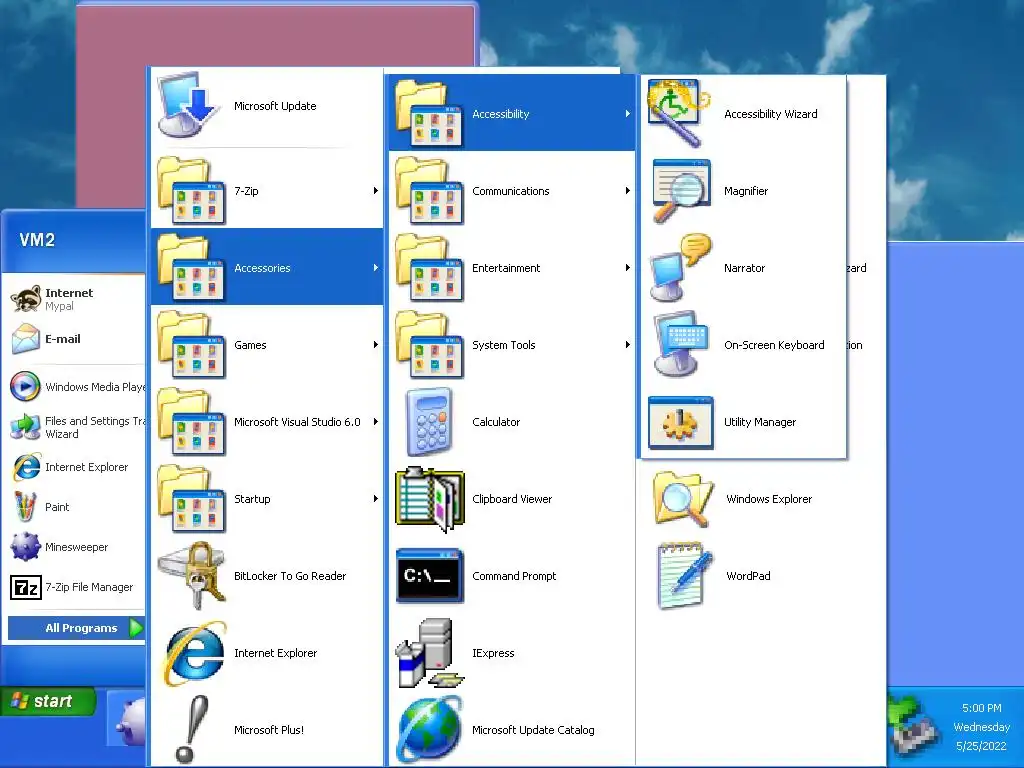
Task: Open E-mail envelope icon
Action: 25,339
